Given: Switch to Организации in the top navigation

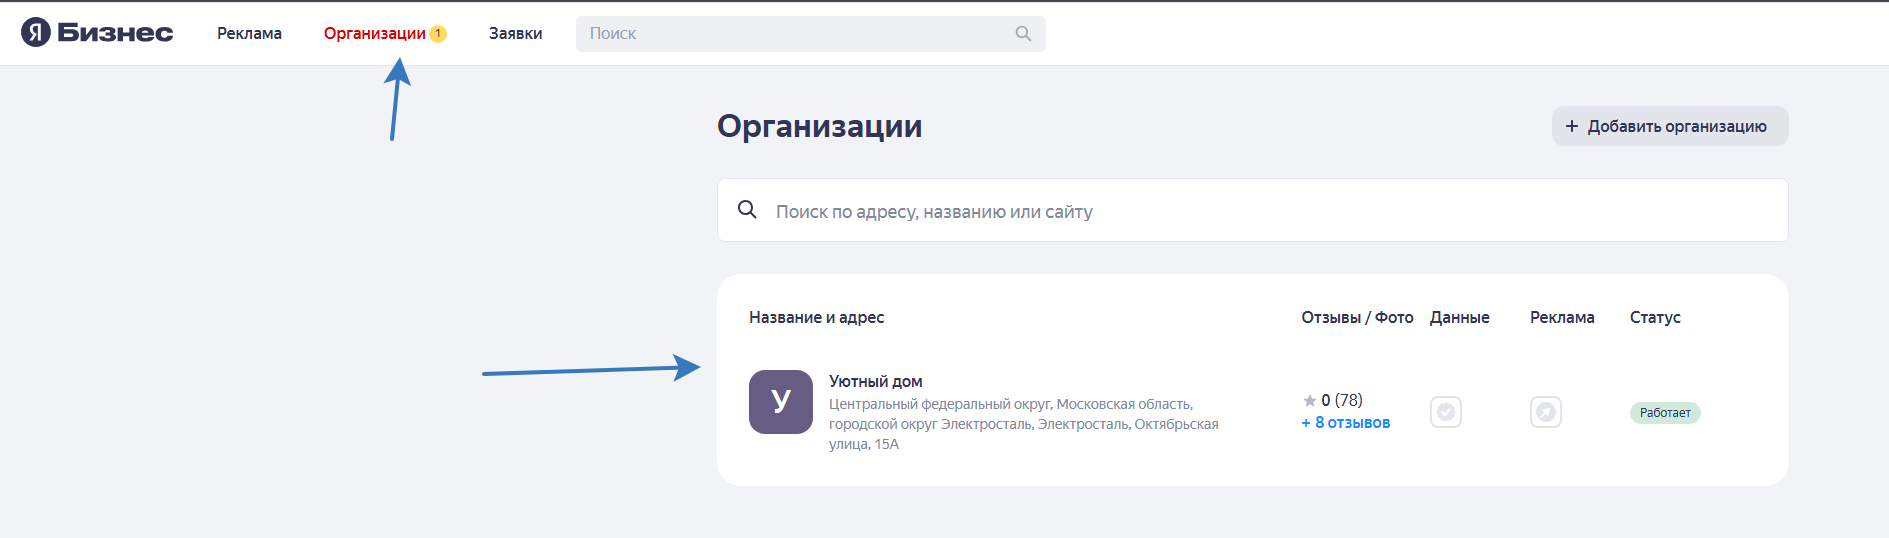Looking at the screenshot, I should point(374,34).
